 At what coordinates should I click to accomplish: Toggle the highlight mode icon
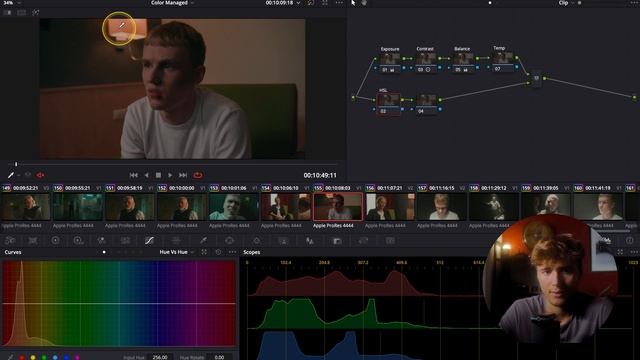36,13
